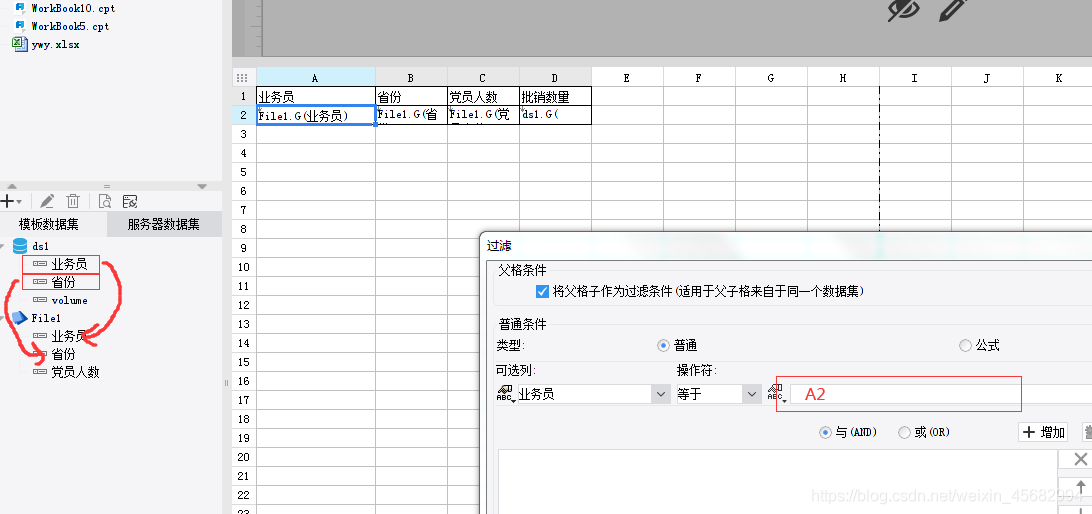Select the 公式 type radio button

pos(965,345)
